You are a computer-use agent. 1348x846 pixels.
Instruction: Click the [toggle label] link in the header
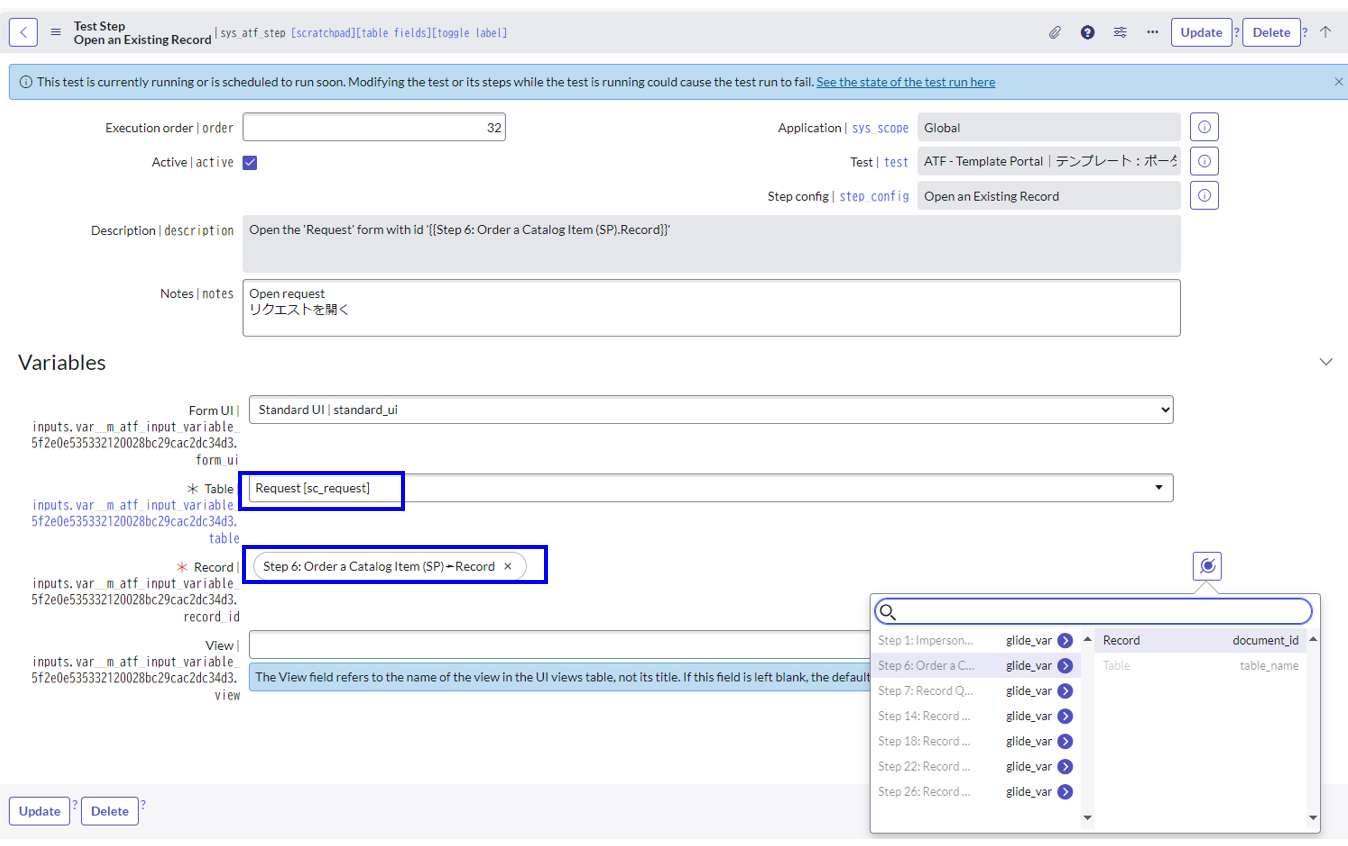coord(470,33)
